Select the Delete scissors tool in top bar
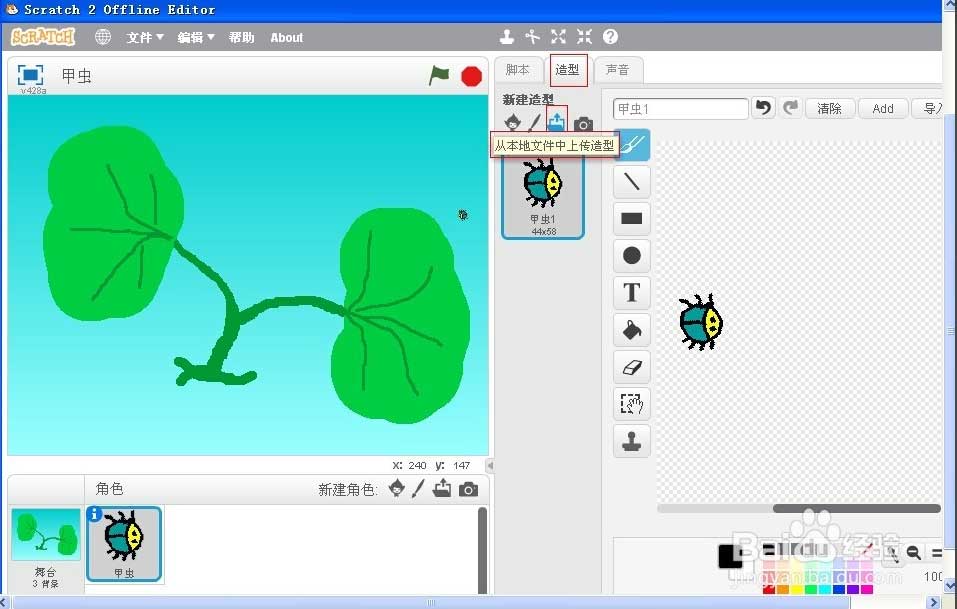Viewport: 957px width, 609px height. tap(532, 37)
